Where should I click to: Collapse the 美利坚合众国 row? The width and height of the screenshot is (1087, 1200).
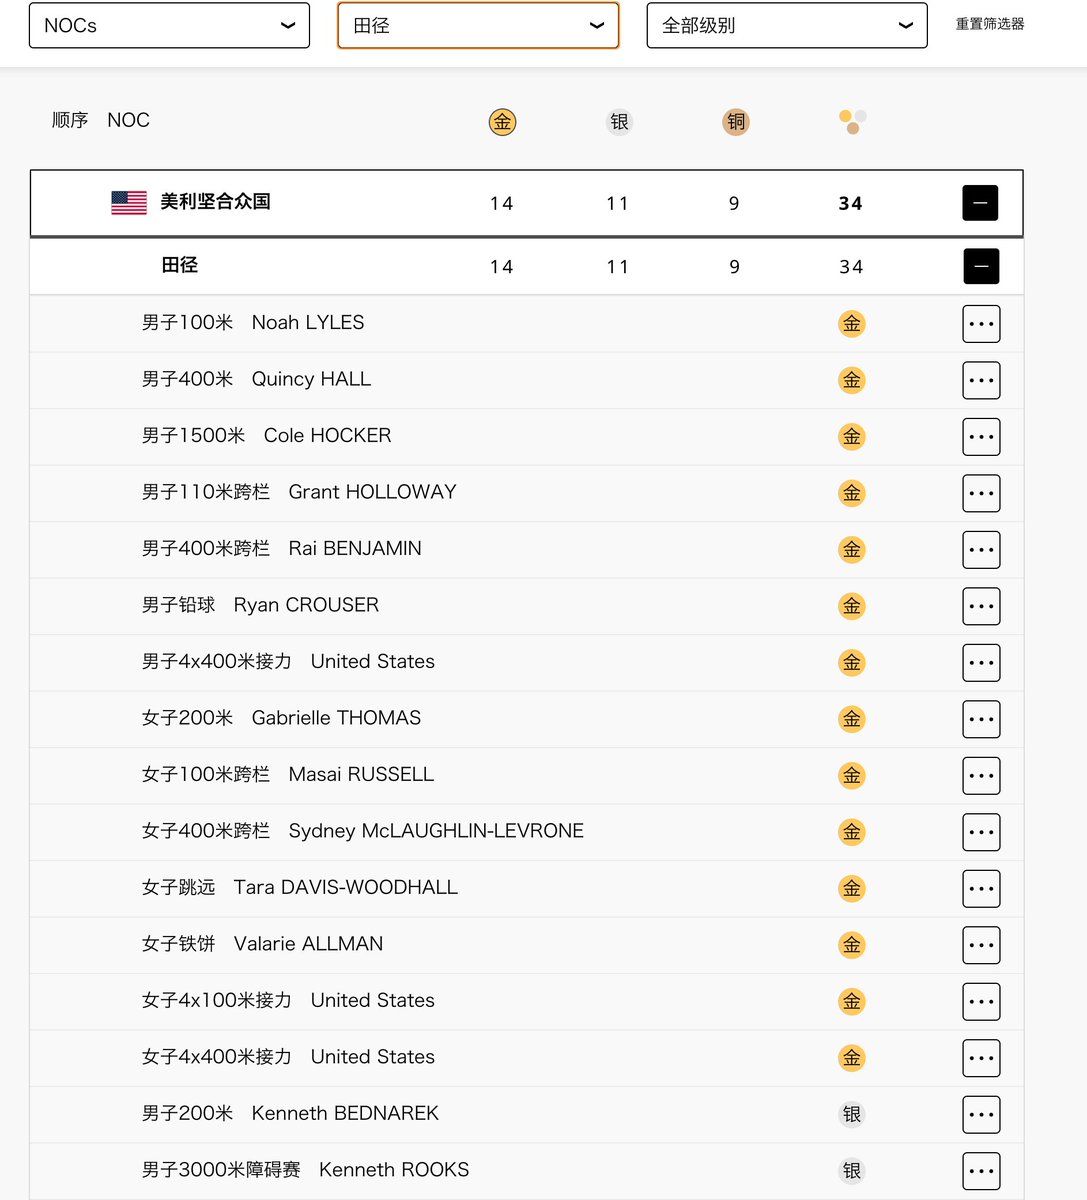(x=980, y=203)
